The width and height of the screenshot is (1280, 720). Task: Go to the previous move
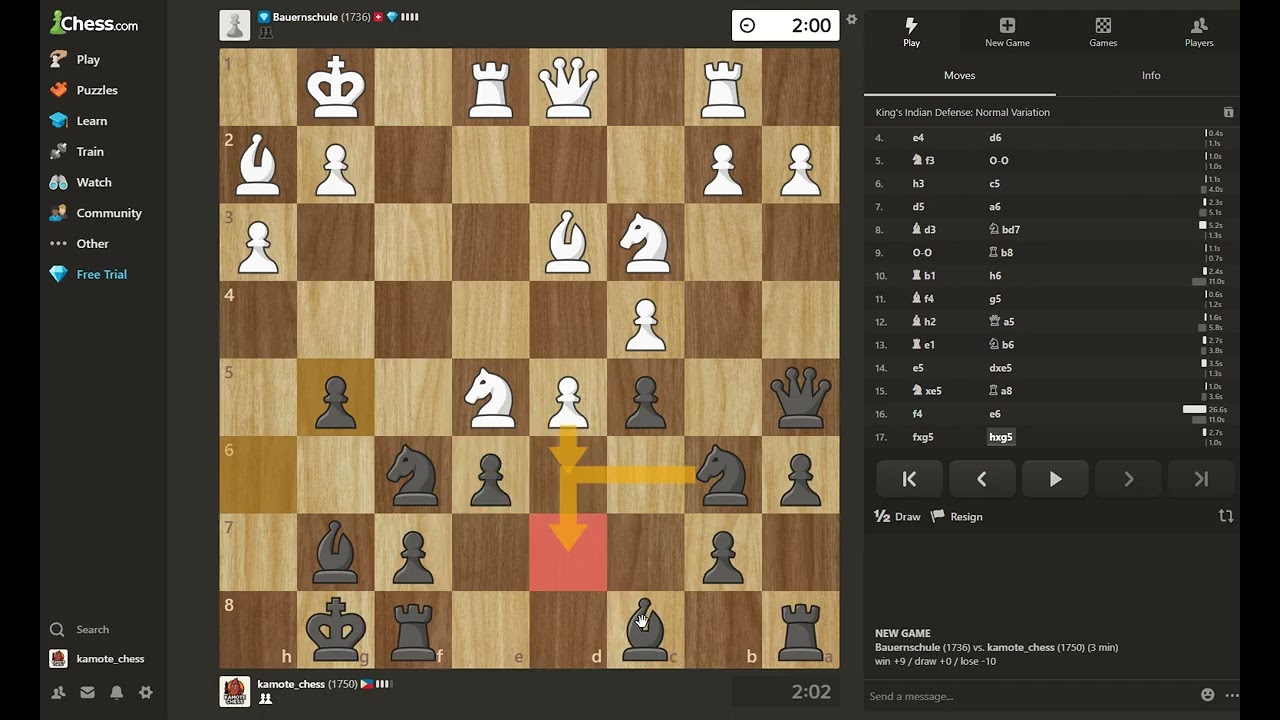[982, 479]
